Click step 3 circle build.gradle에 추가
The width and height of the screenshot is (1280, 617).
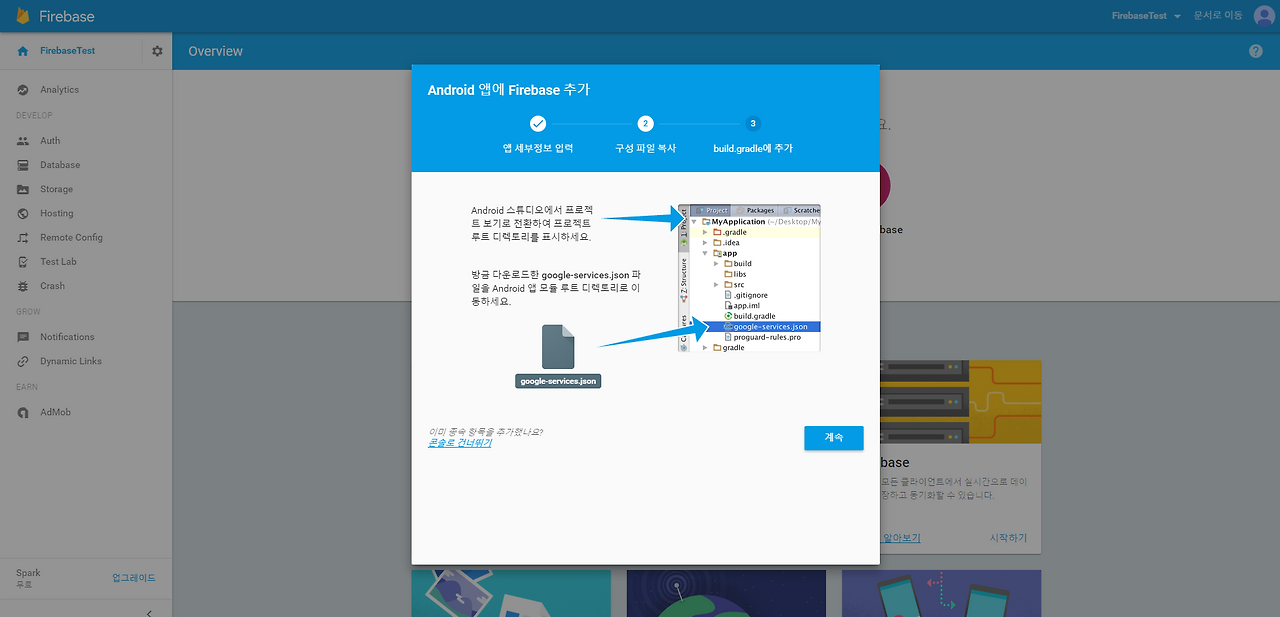pyautogui.click(x=753, y=124)
